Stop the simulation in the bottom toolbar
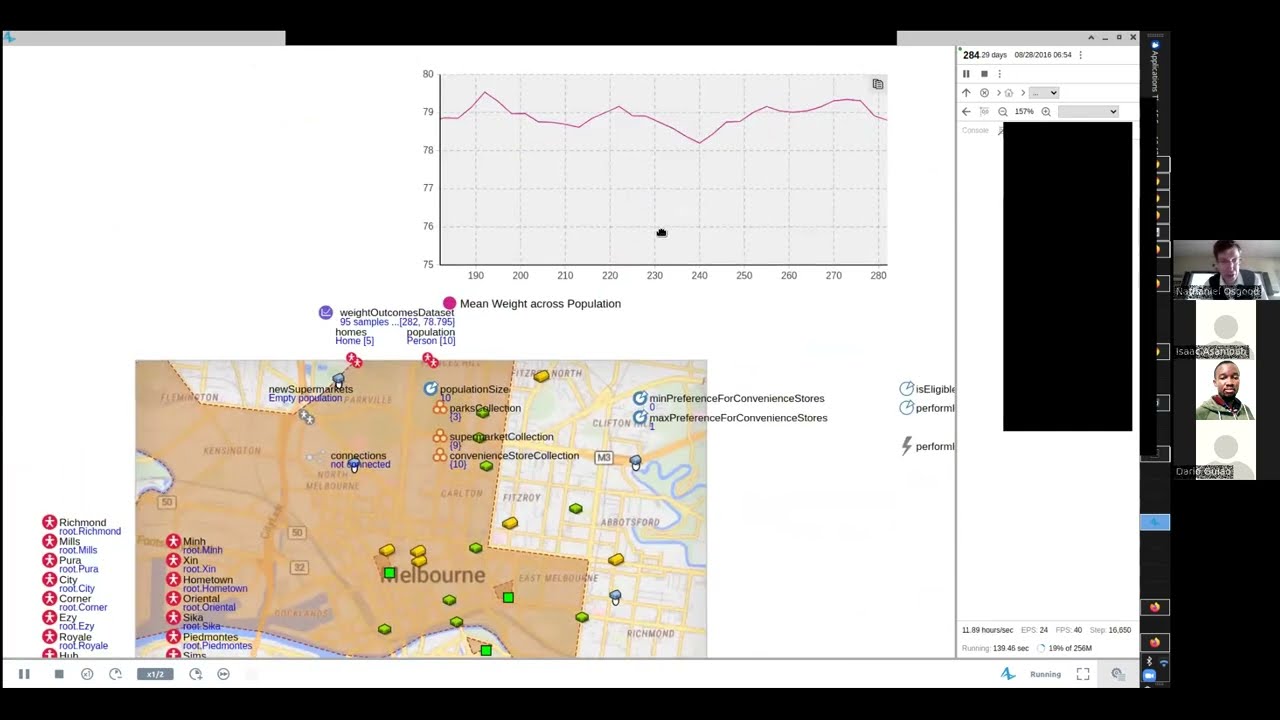Viewport: 1280px width, 720px height. point(59,674)
